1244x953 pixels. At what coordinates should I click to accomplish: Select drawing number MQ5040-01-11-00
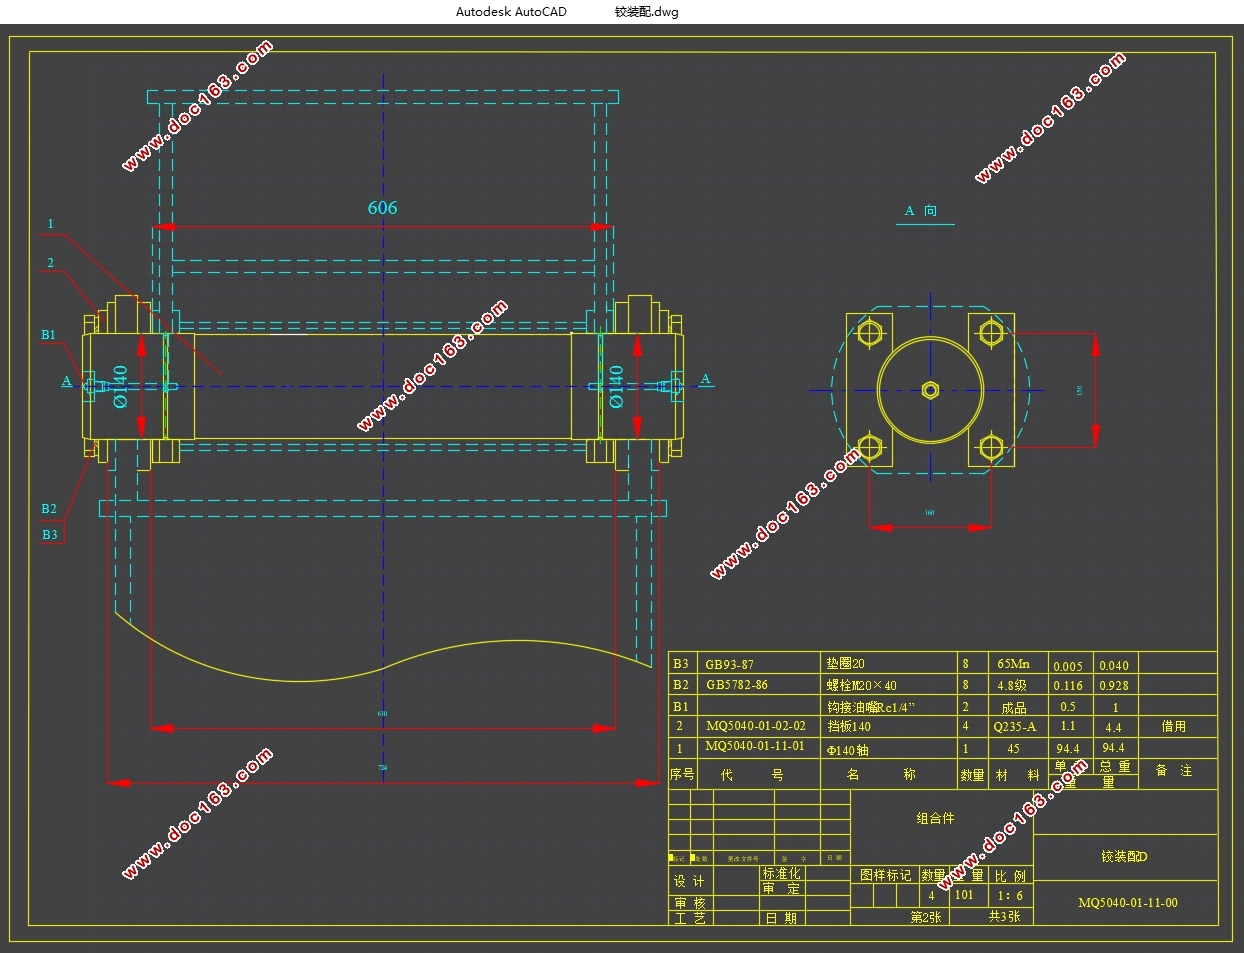[1127, 903]
